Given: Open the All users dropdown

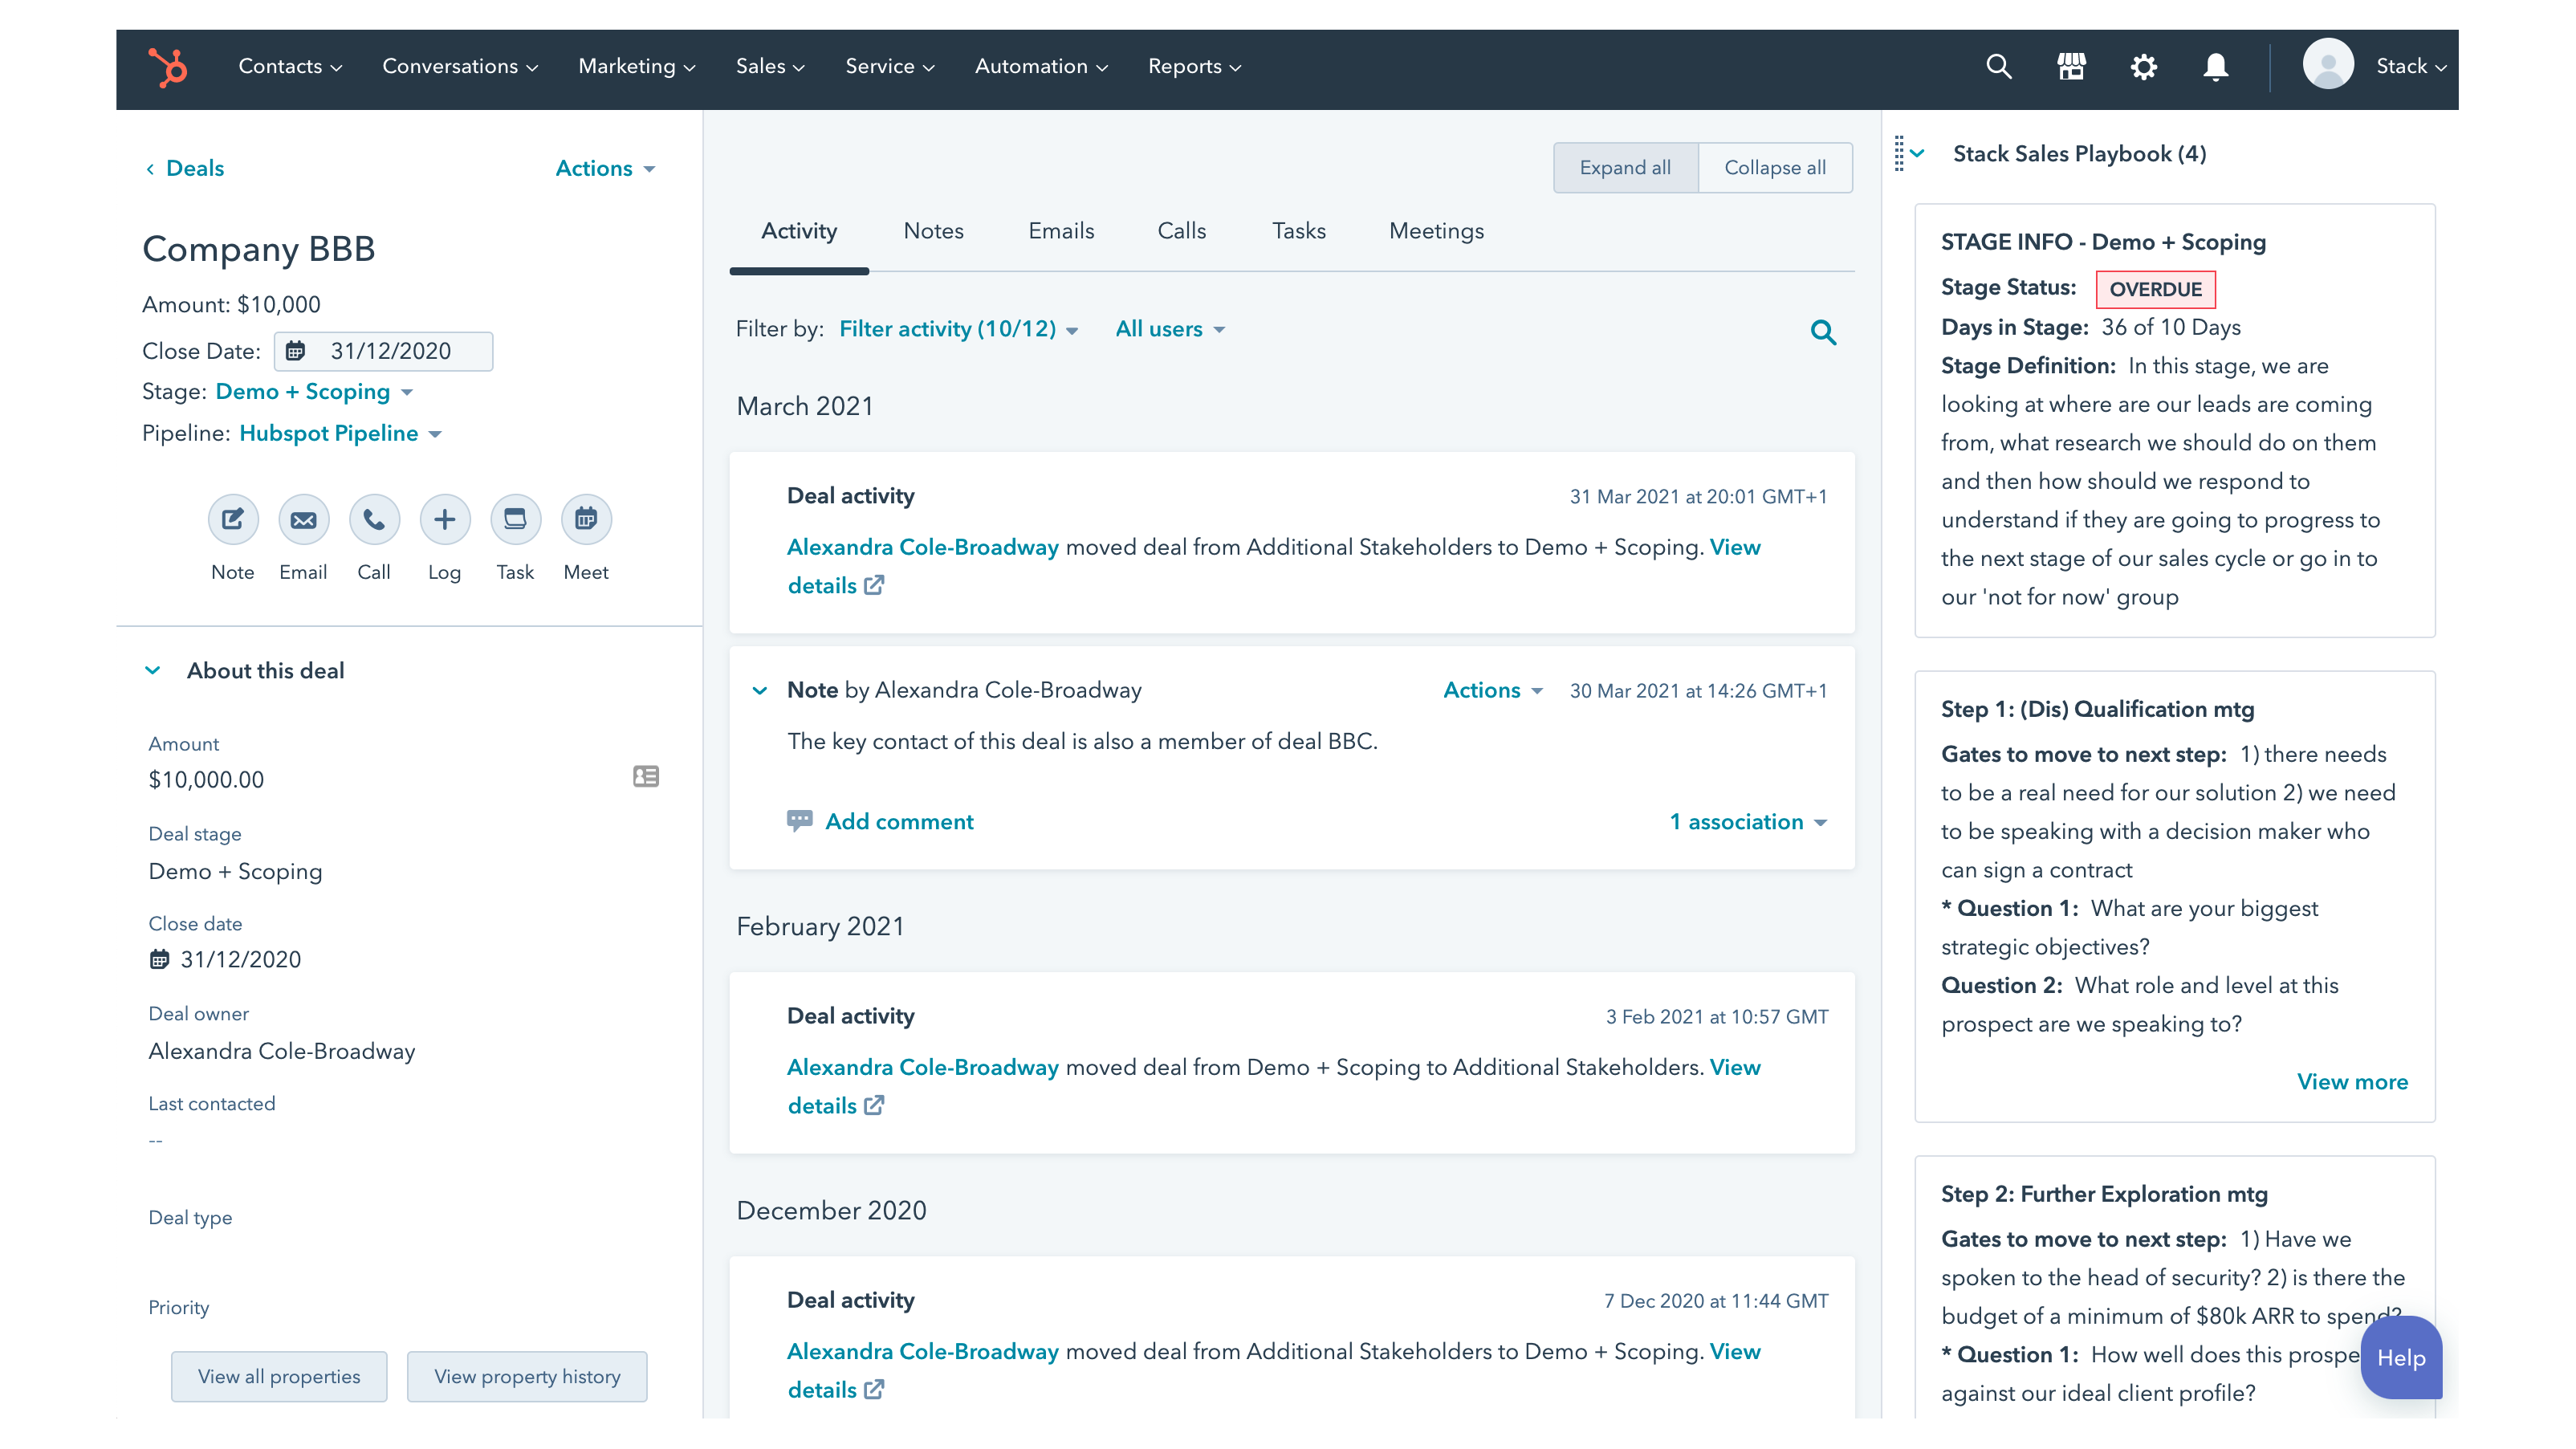Looking at the screenshot, I should point(1169,328).
